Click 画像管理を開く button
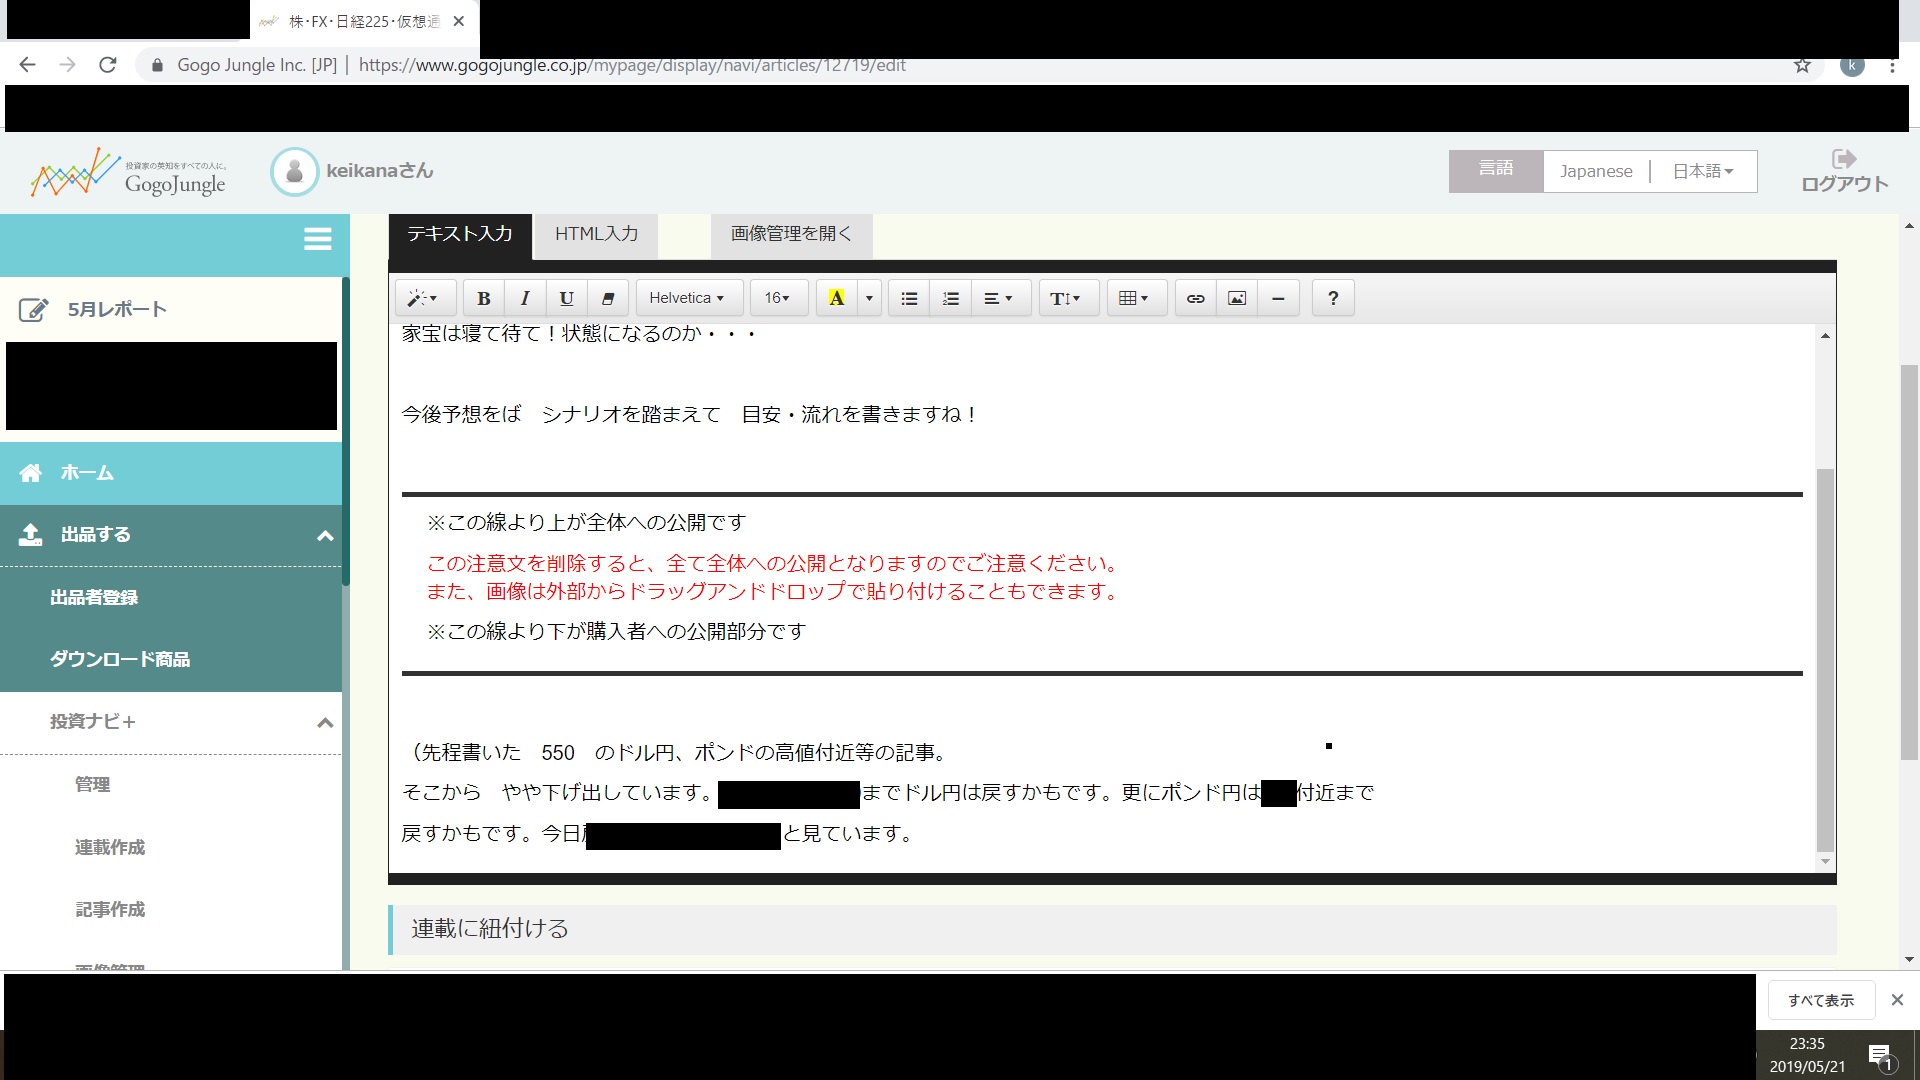 (791, 234)
